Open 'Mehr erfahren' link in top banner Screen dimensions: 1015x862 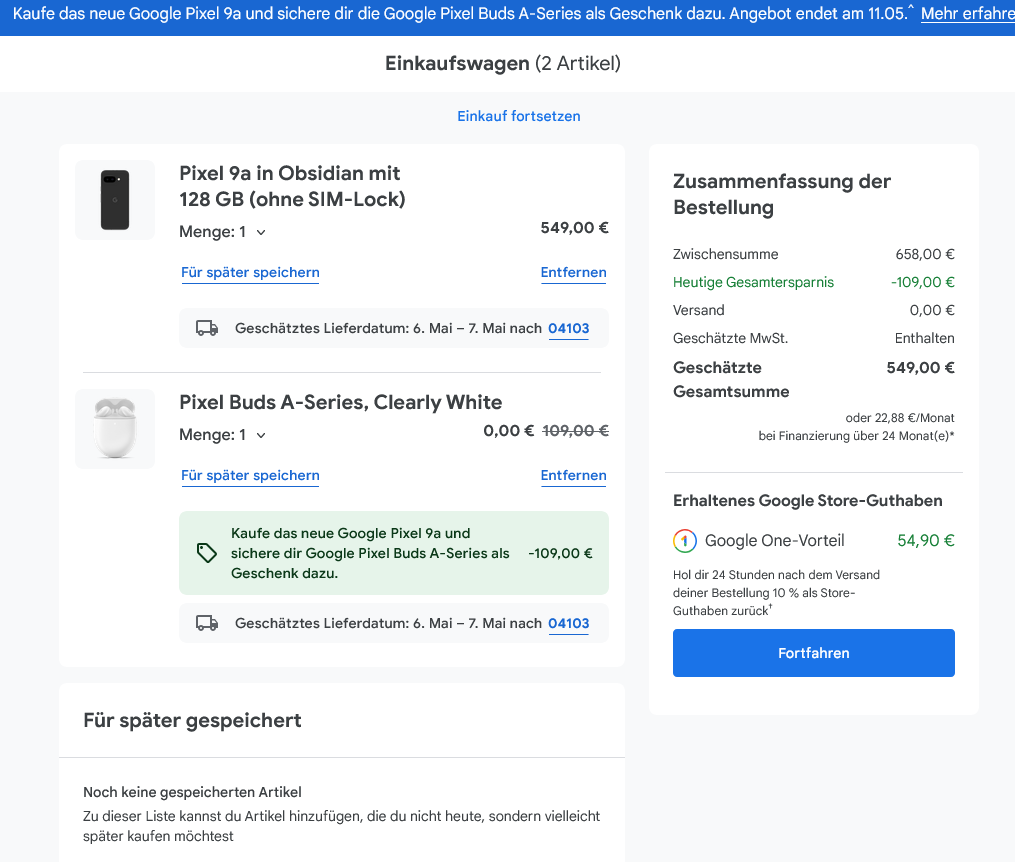pyautogui.click(x=966, y=14)
